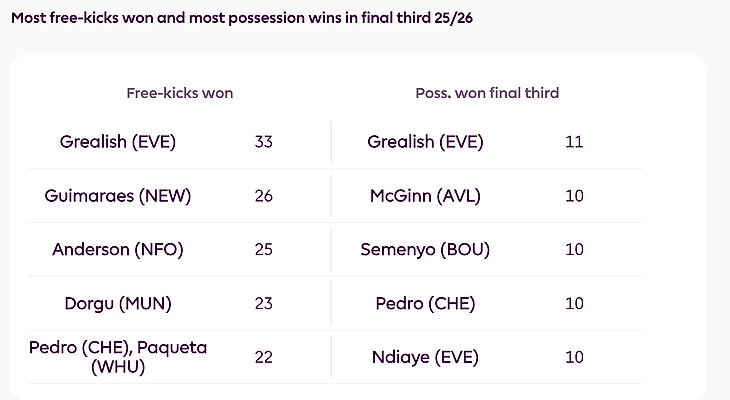The height and width of the screenshot is (400, 730).
Task: Click McGinn (AVL) player name
Action: (x=425, y=196)
